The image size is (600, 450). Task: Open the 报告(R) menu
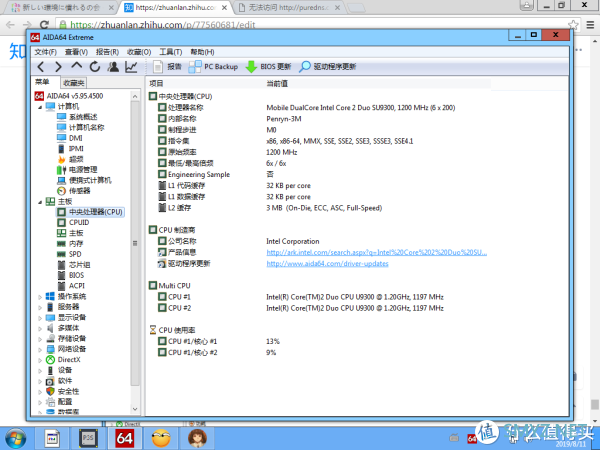point(107,52)
